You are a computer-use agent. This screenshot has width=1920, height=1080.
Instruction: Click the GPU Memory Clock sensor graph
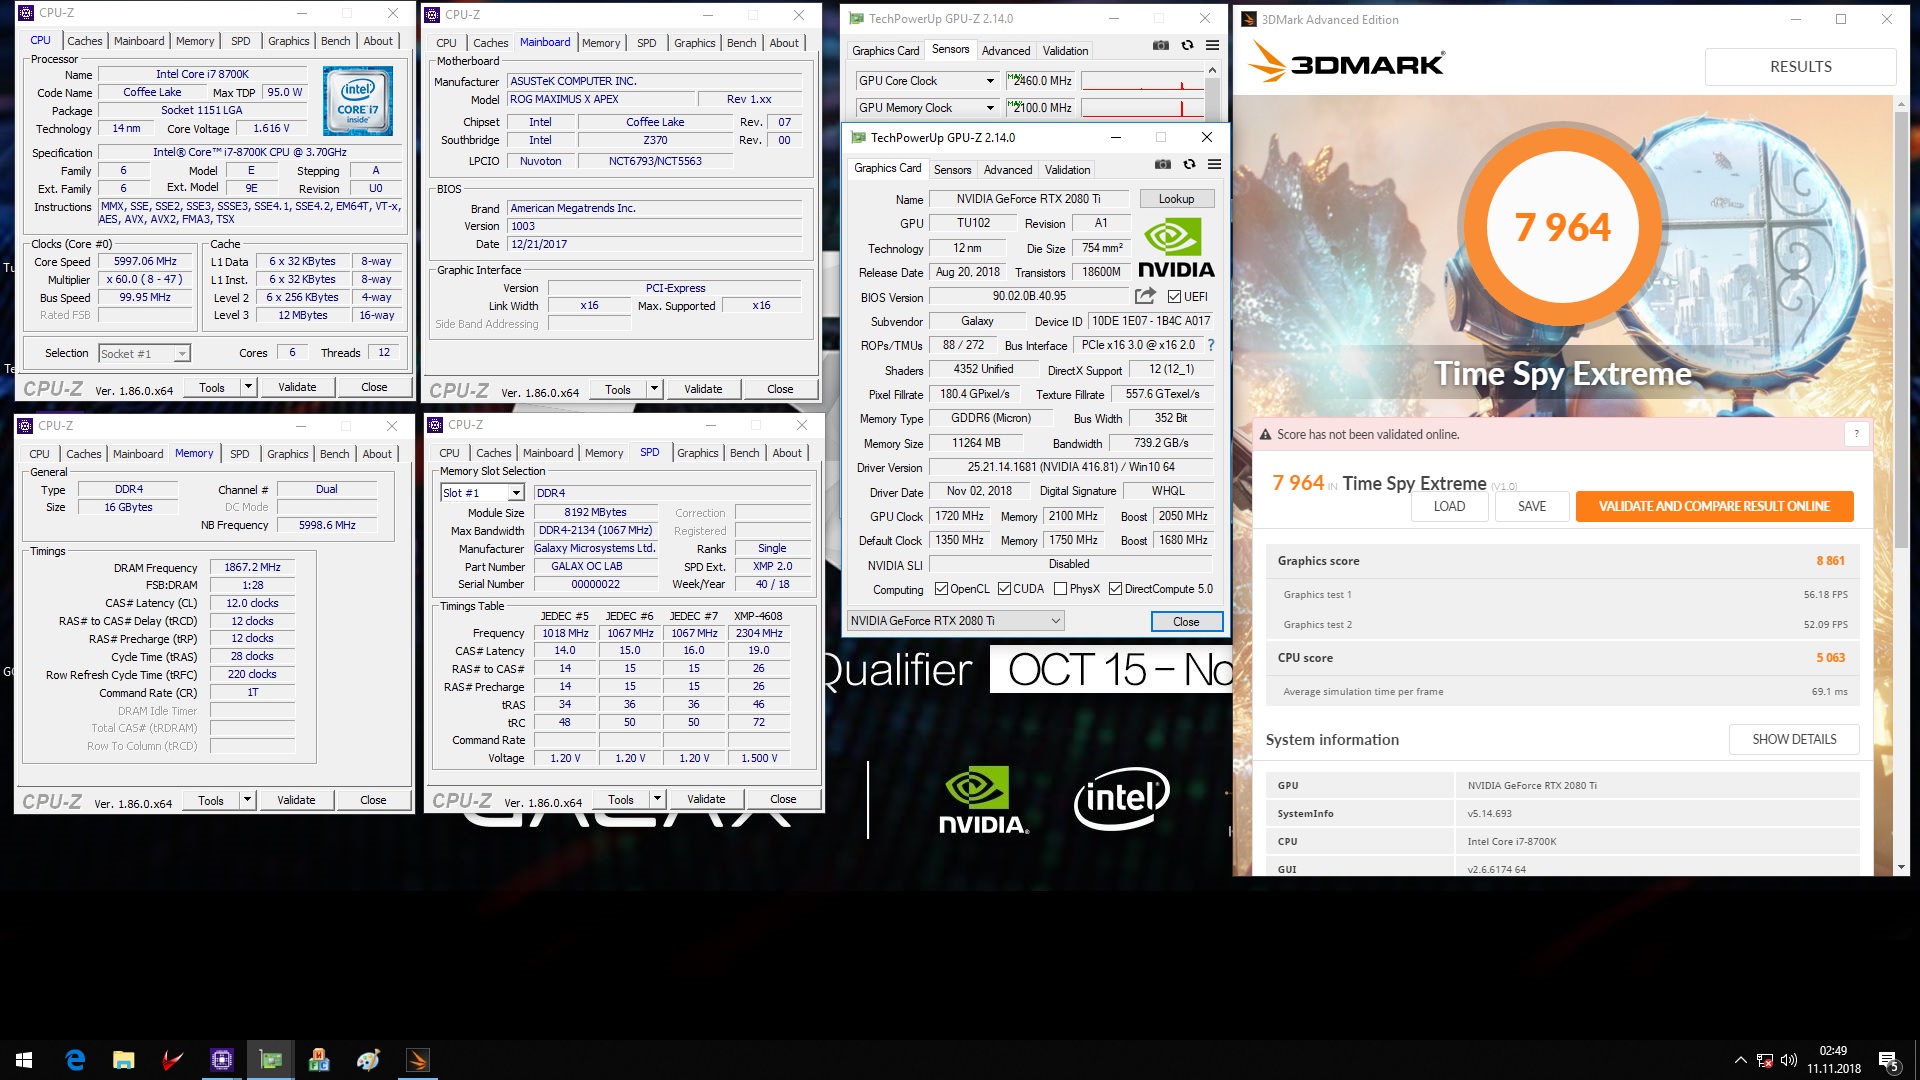(1142, 108)
